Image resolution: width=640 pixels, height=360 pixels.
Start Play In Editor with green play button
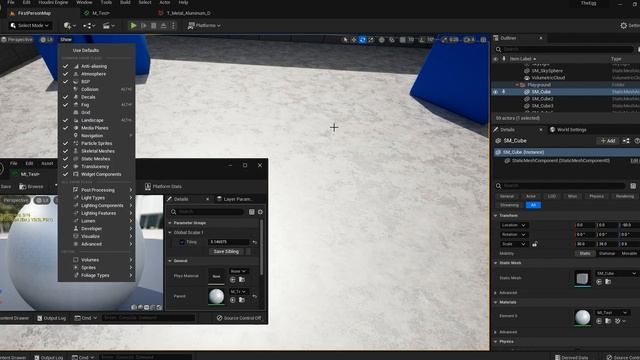click(133, 25)
